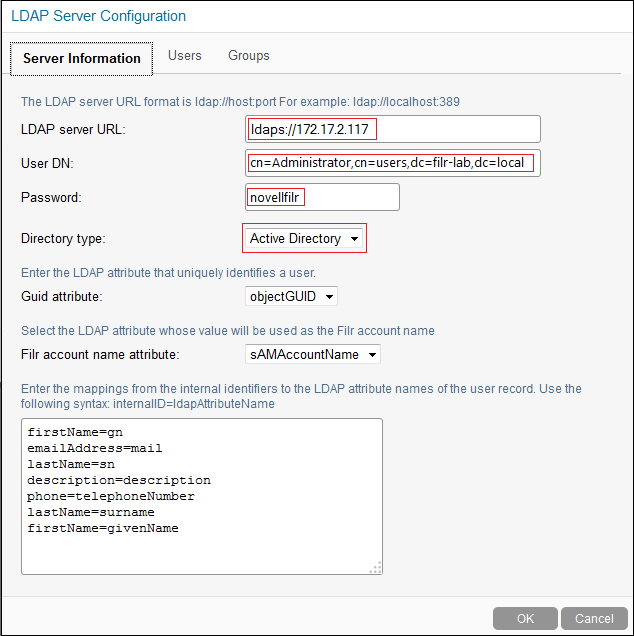The image size is (634, 636).
Task: Grab the mappings textarea resize handle
Action: click(375, 567)
